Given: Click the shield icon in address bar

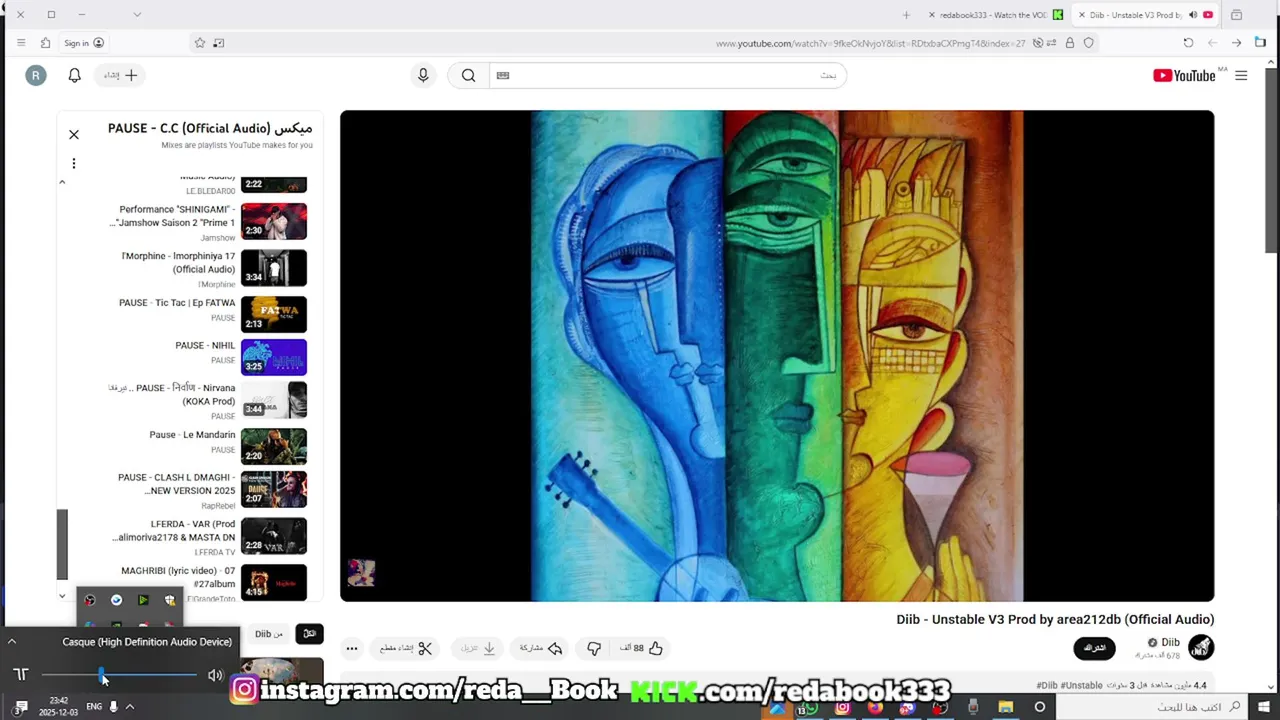Looking at the screenshot, I should coord(1089,43).
